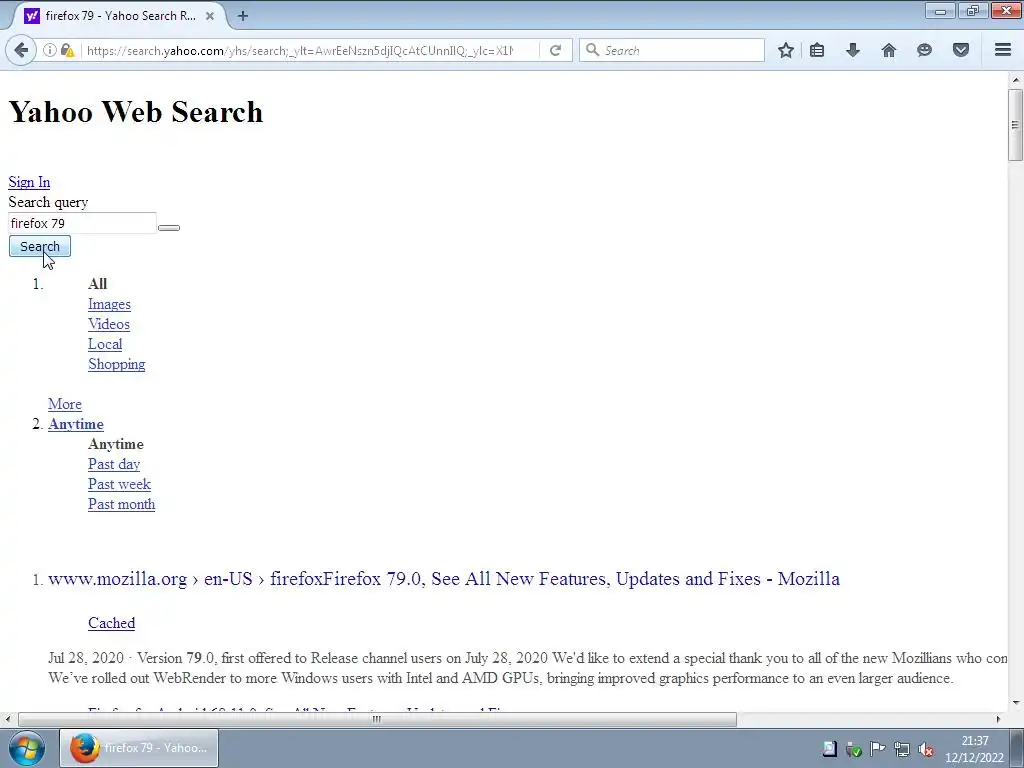
Task: Click the horizontal scrollbar right arrow
Action: 998,719
